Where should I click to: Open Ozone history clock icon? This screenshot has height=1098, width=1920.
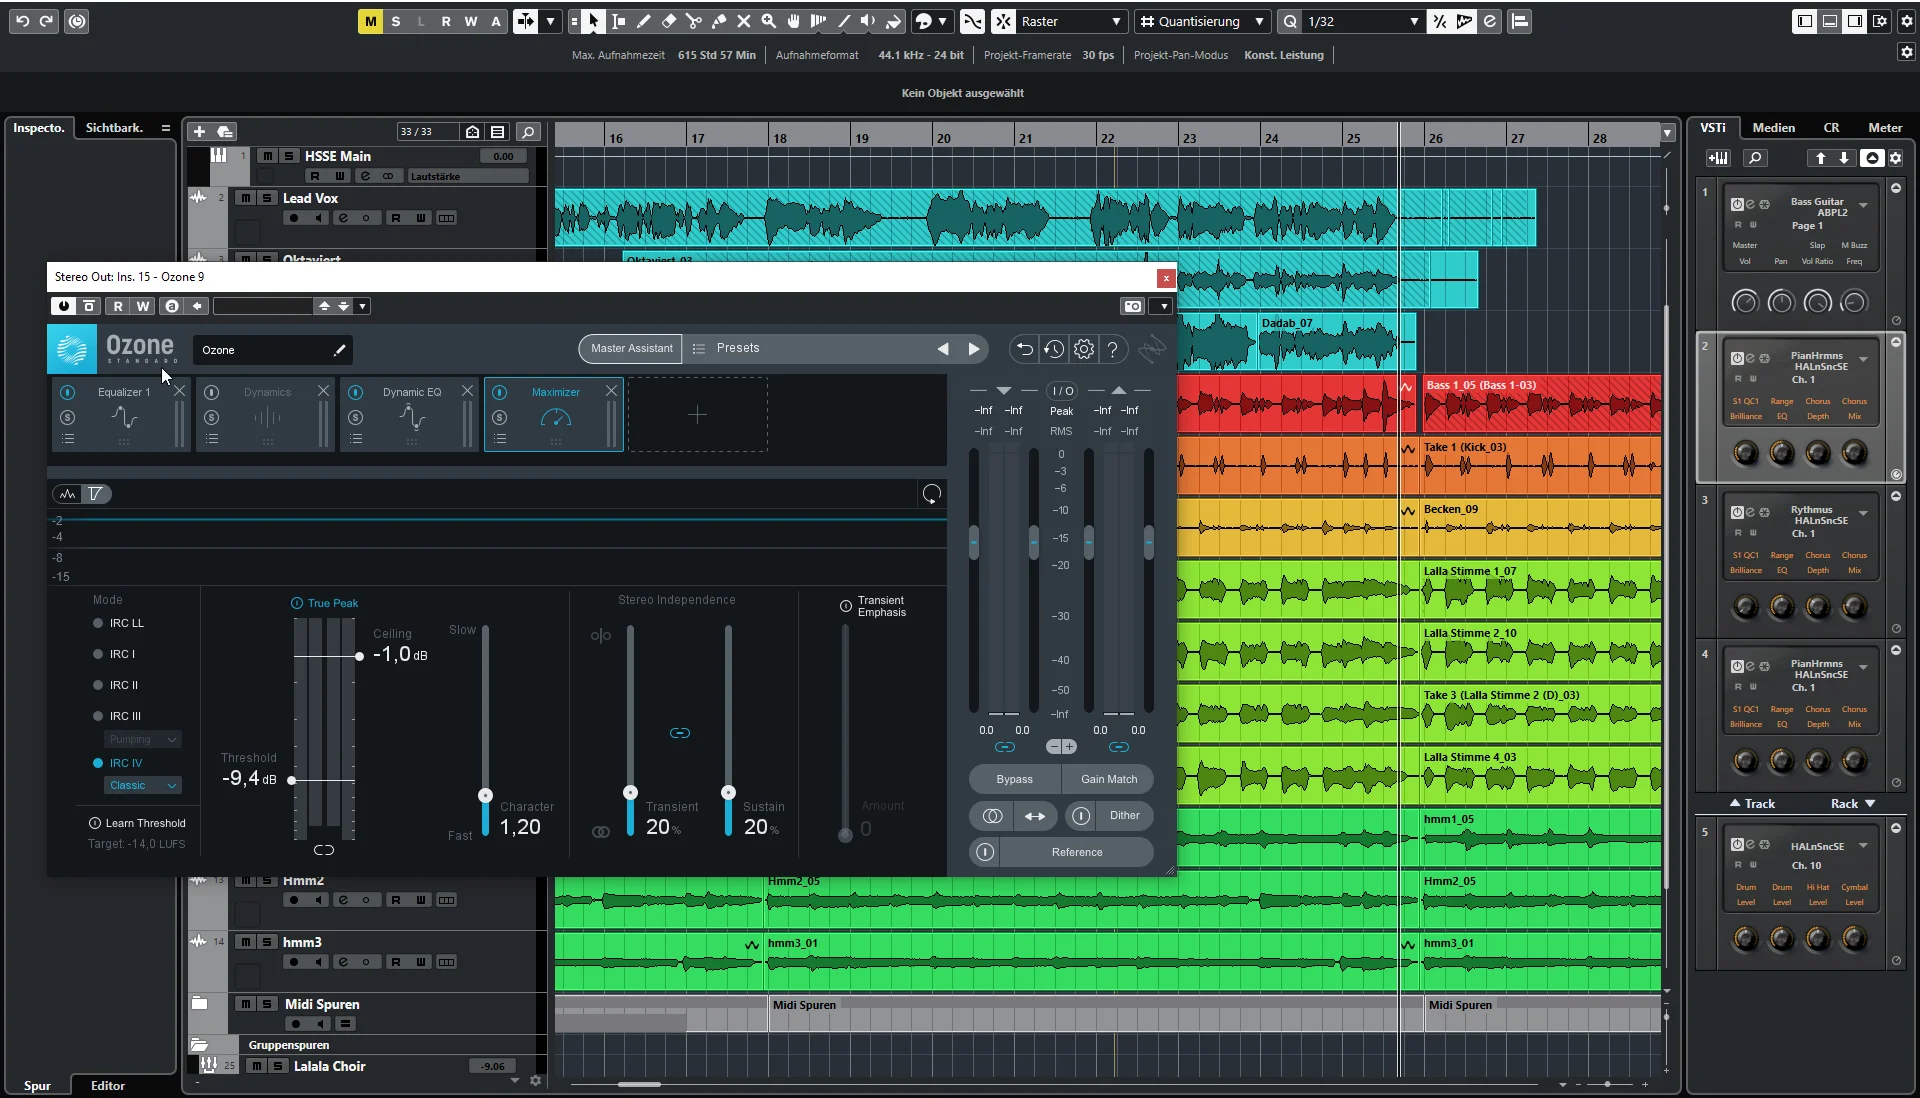pyautogui.click(x=1054, y=349)
